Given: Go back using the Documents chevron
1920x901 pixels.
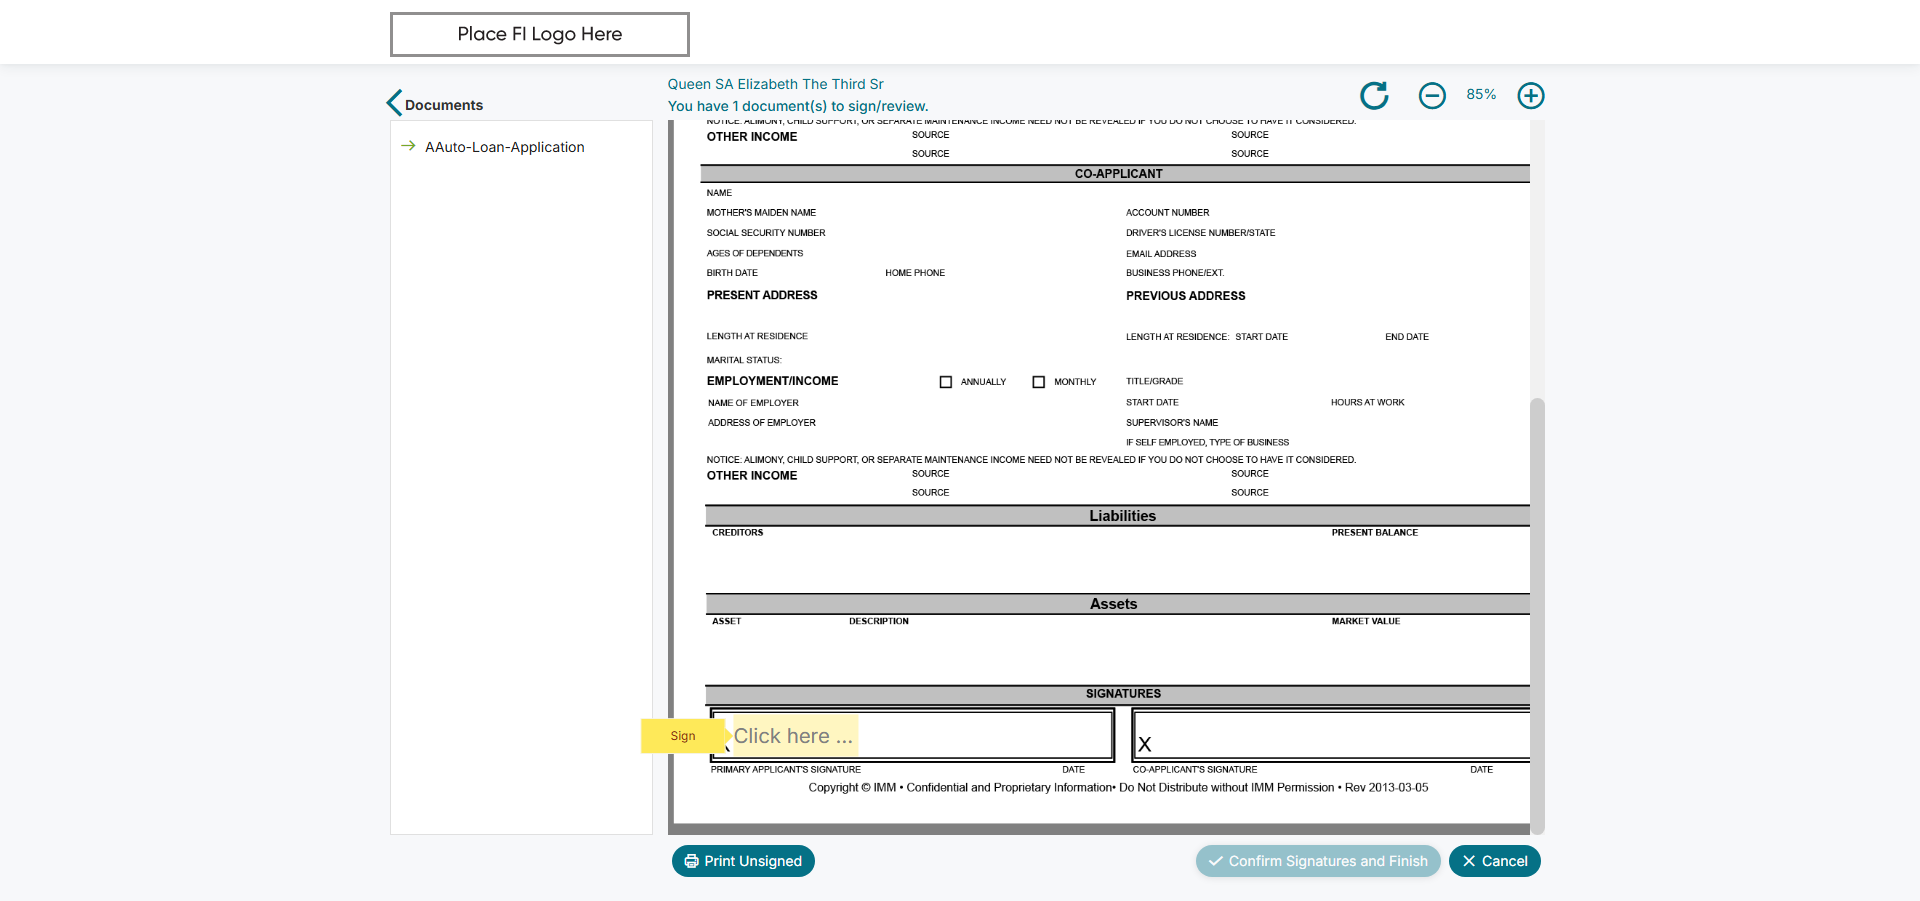Looking at the screenshot, I should (x=394, y=103).
